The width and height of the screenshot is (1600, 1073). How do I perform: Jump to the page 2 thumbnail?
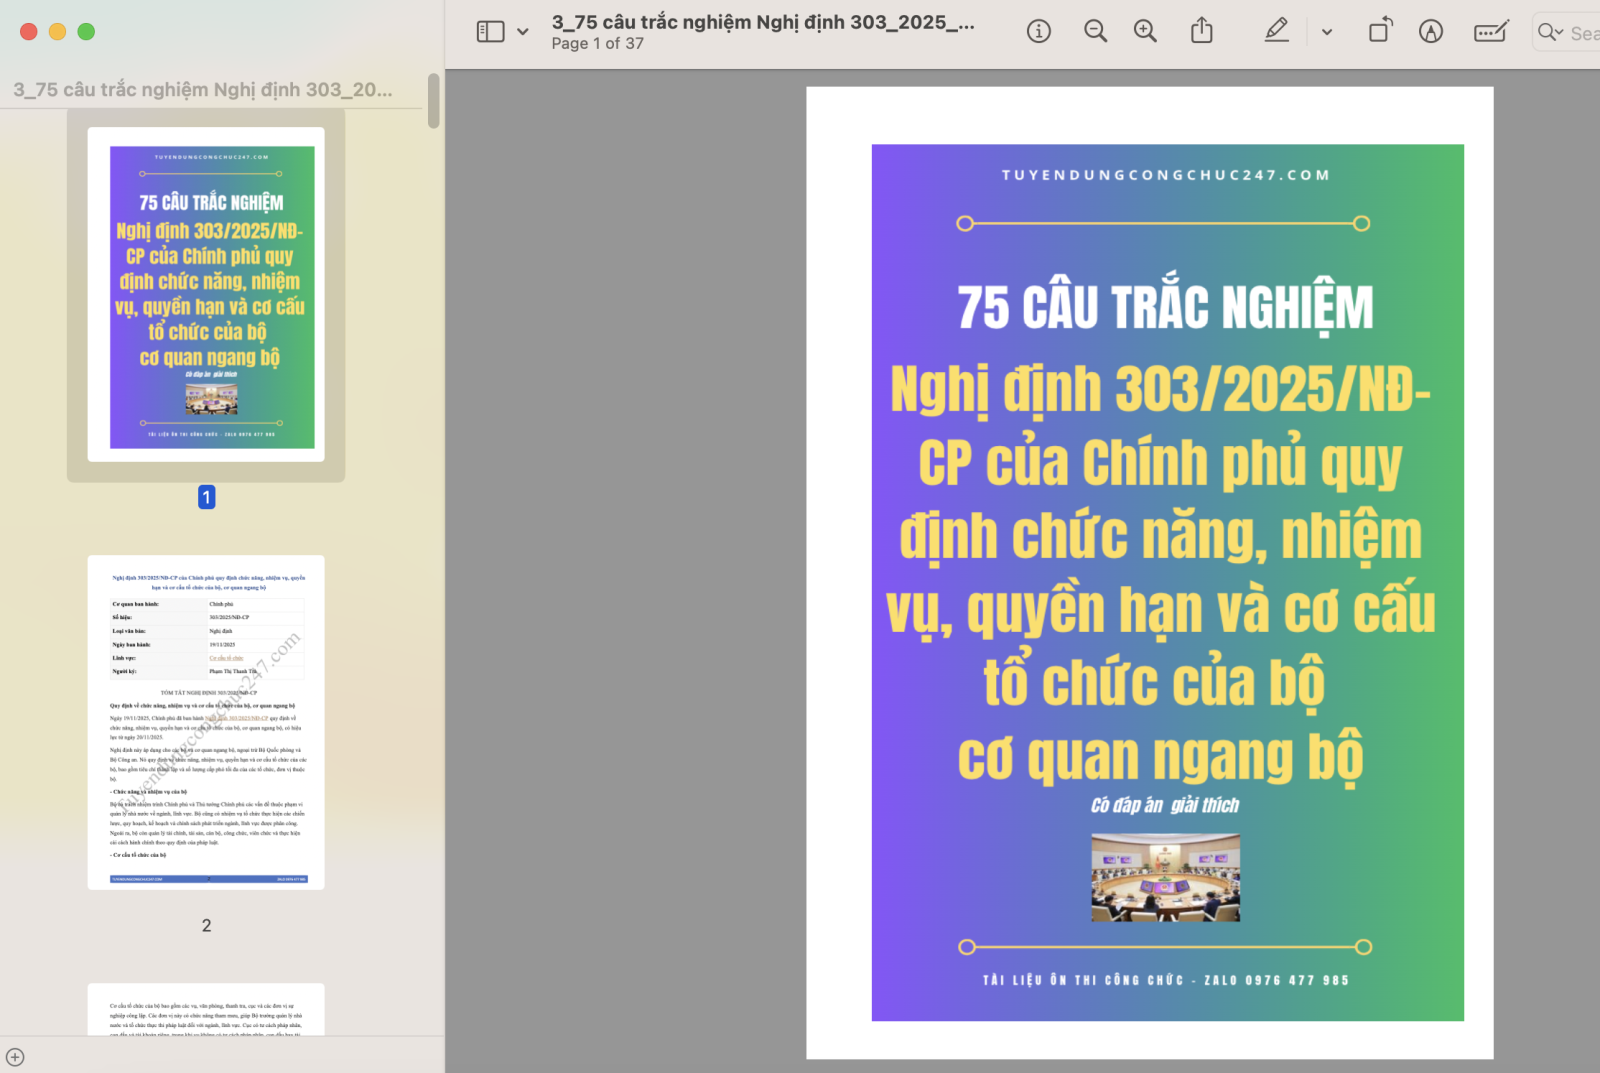(x=206, y=722)
